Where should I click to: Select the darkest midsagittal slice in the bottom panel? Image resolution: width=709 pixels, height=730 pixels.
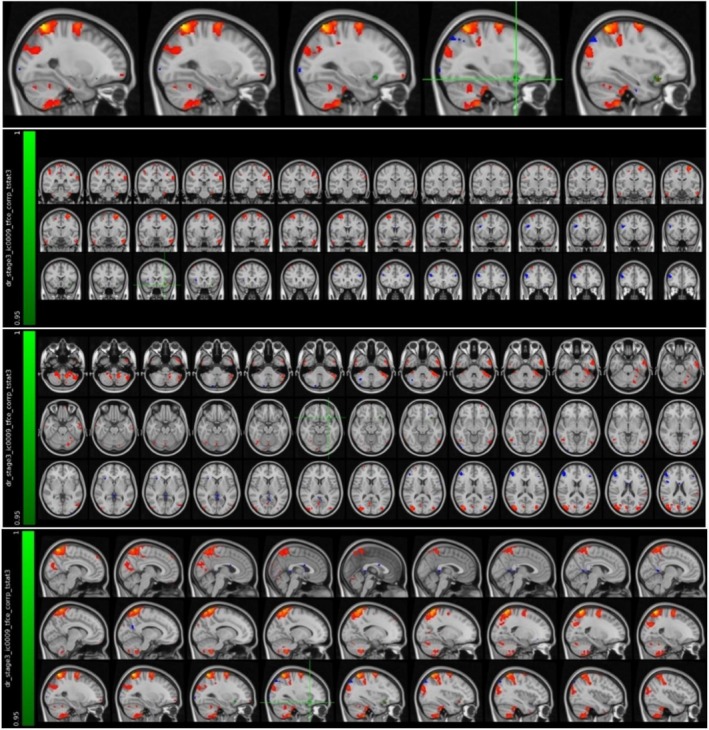pyautogui.click(x=372, y=568)
